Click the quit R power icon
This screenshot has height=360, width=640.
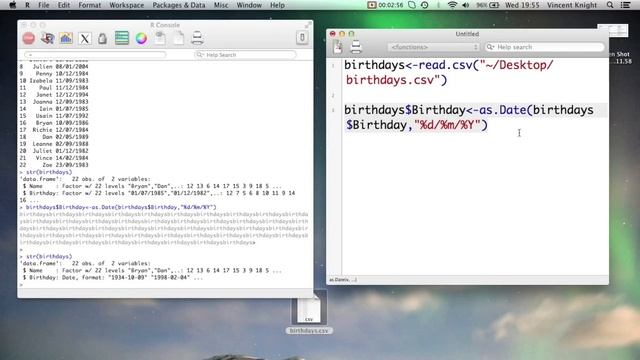(x=302, y=38)
